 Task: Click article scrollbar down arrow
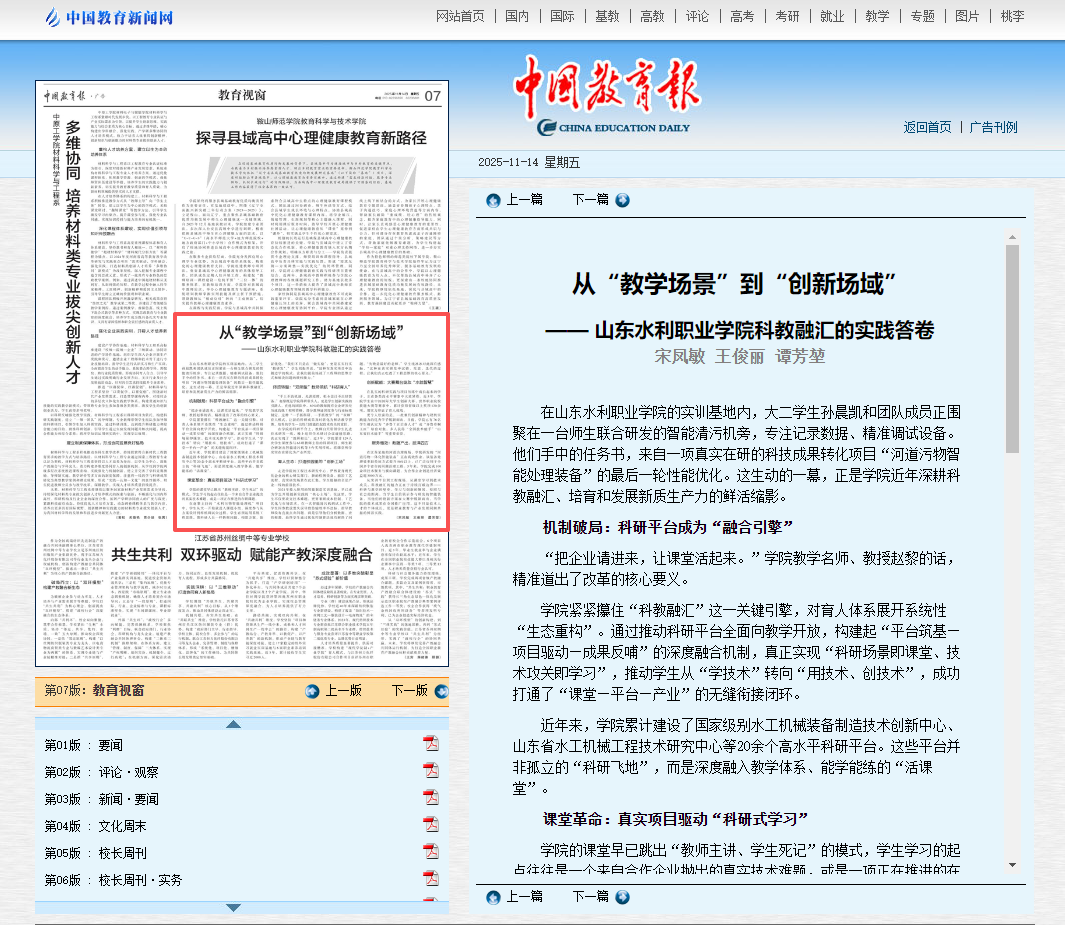click(x=1012, y=865)
